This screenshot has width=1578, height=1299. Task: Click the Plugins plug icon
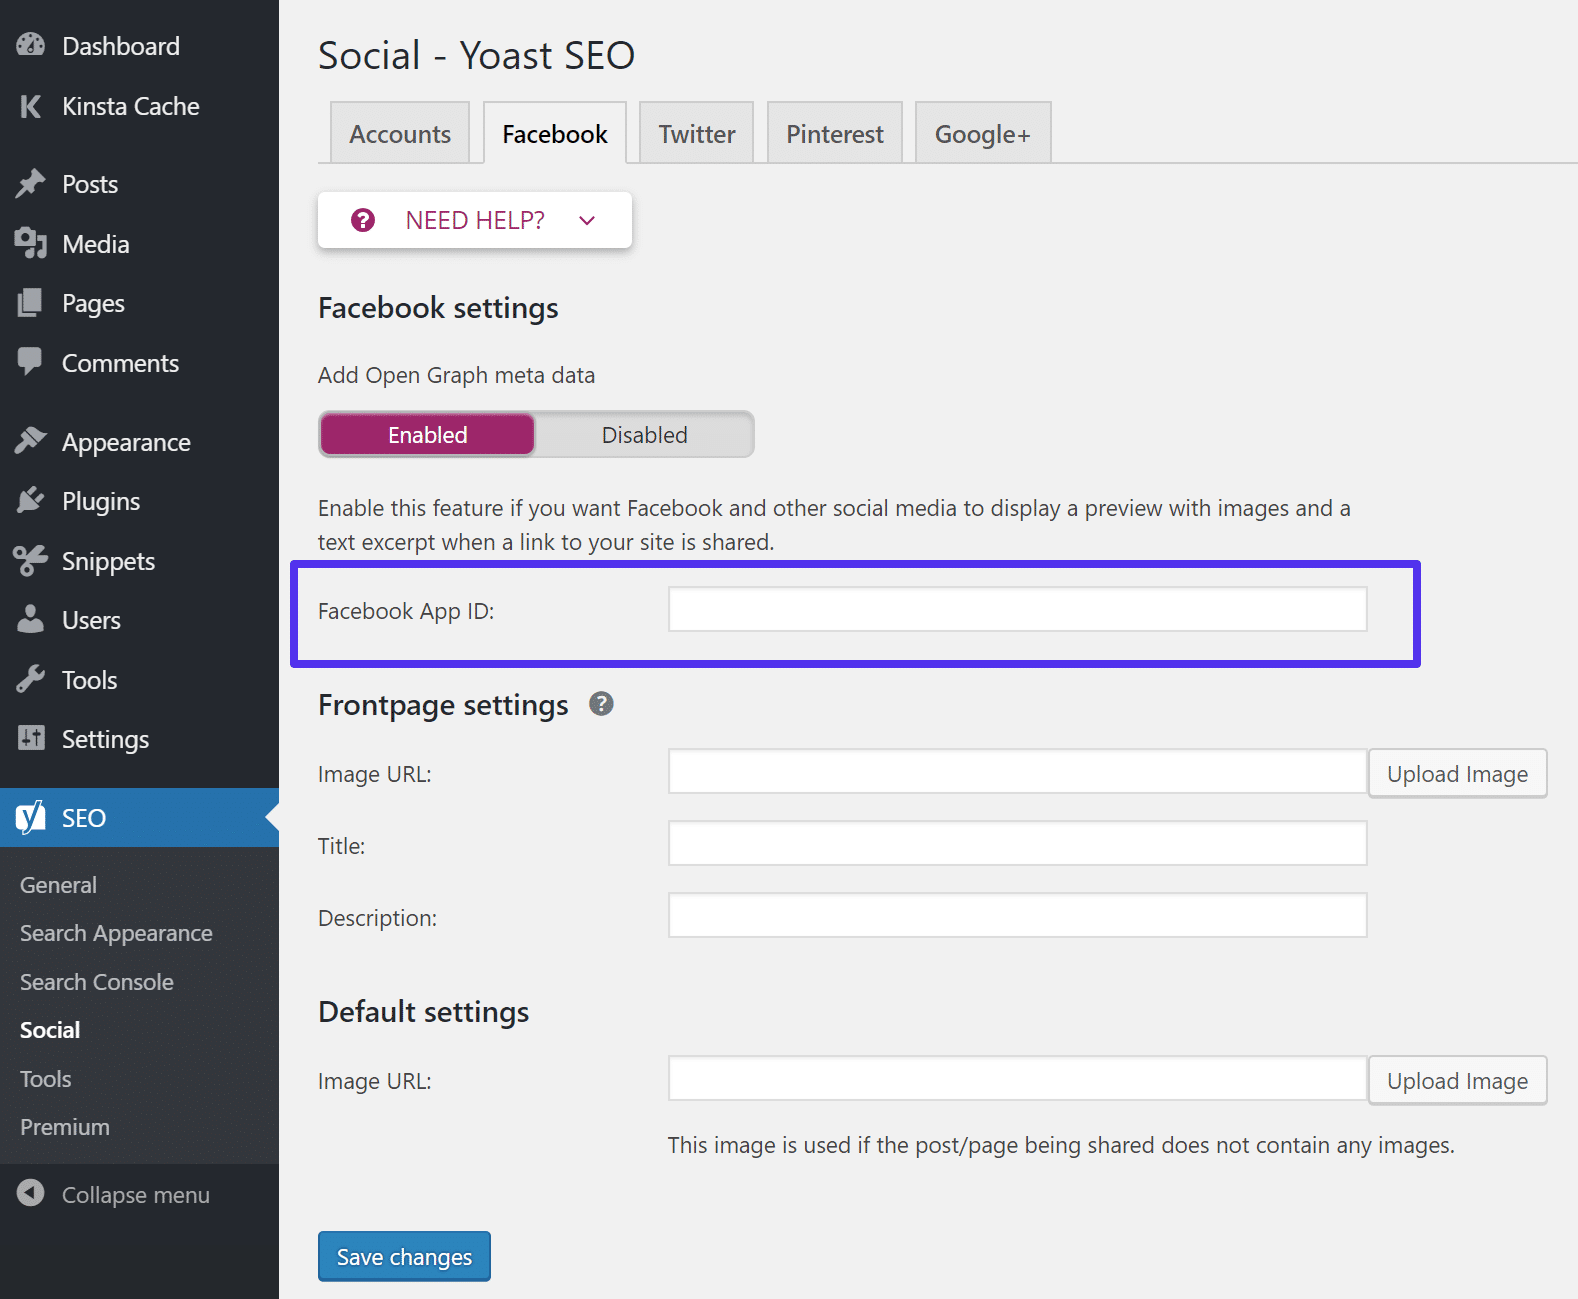[x=31, y=501]
